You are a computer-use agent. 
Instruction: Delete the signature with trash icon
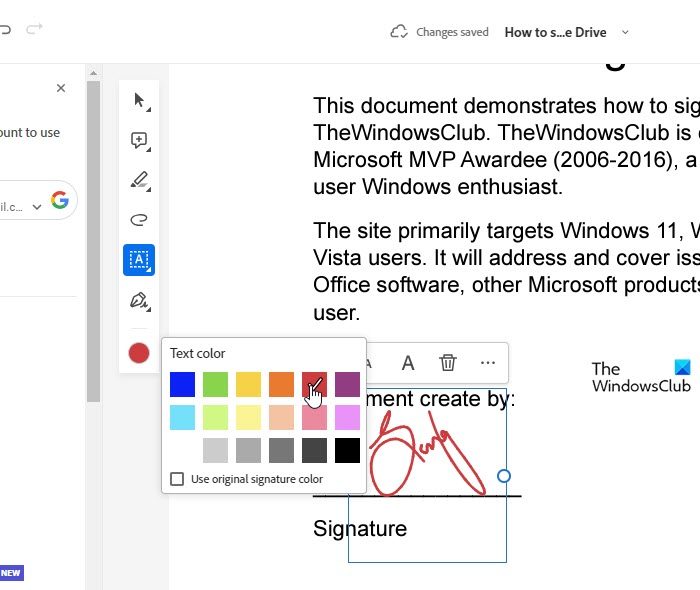(x=448, y=362)
